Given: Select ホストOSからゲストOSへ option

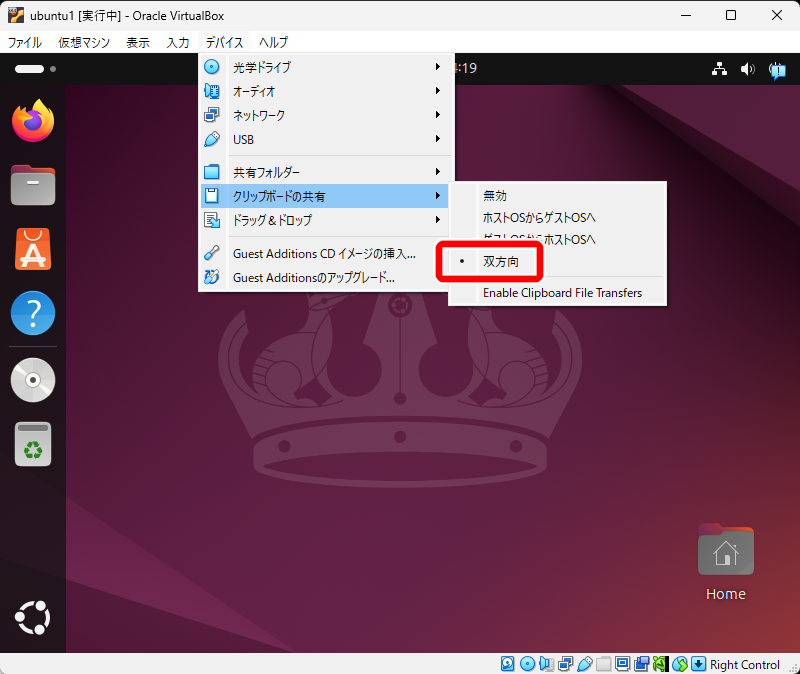Looking at the screenshot, I should [557, 217].
